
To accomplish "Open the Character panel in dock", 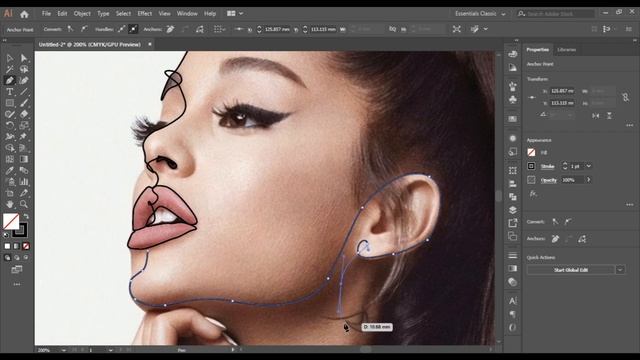I will tap(513, 301).
